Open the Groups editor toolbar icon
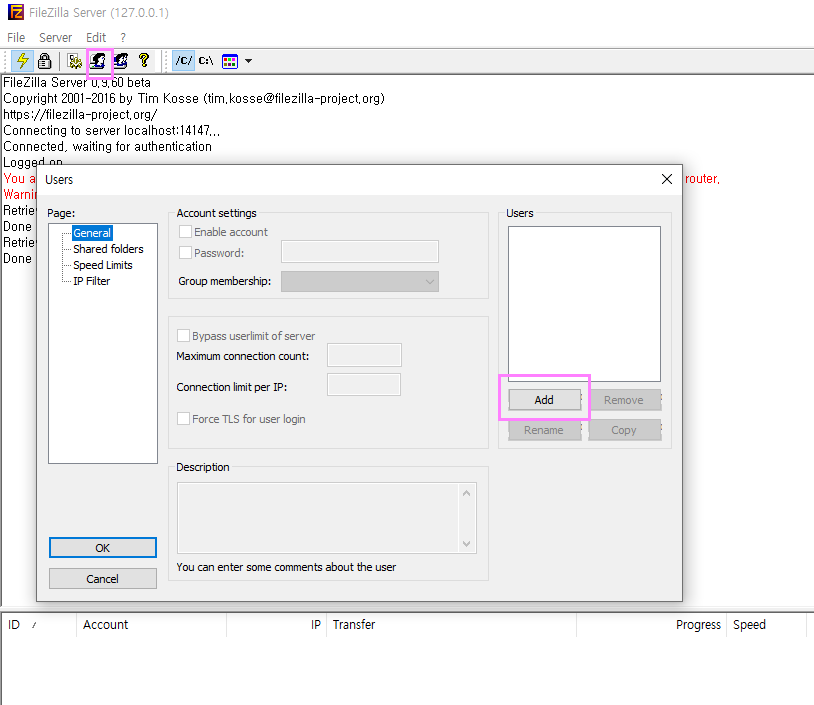The image size is (814, 705). (x=121, y=61)
